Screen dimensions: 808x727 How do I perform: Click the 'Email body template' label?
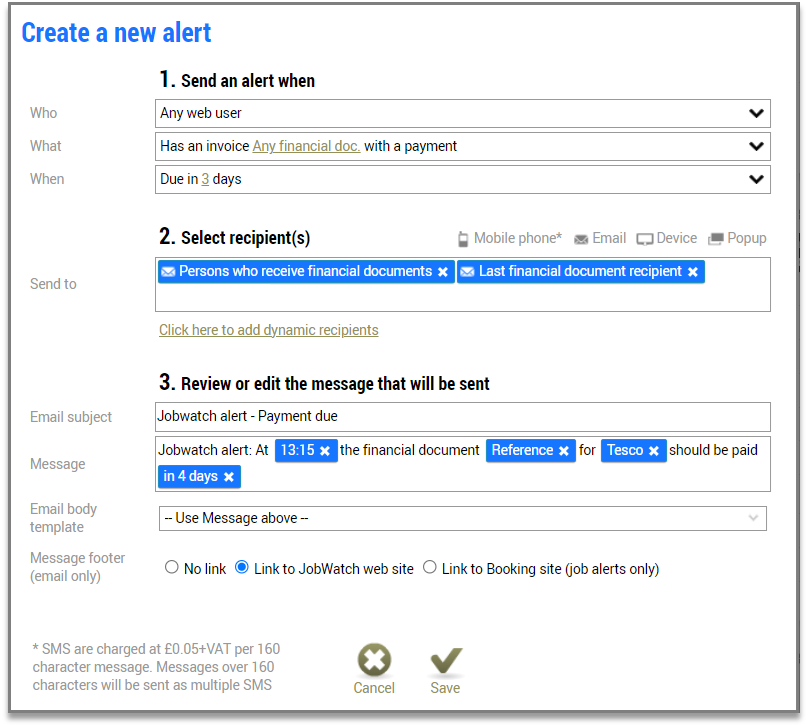point(63,518)
